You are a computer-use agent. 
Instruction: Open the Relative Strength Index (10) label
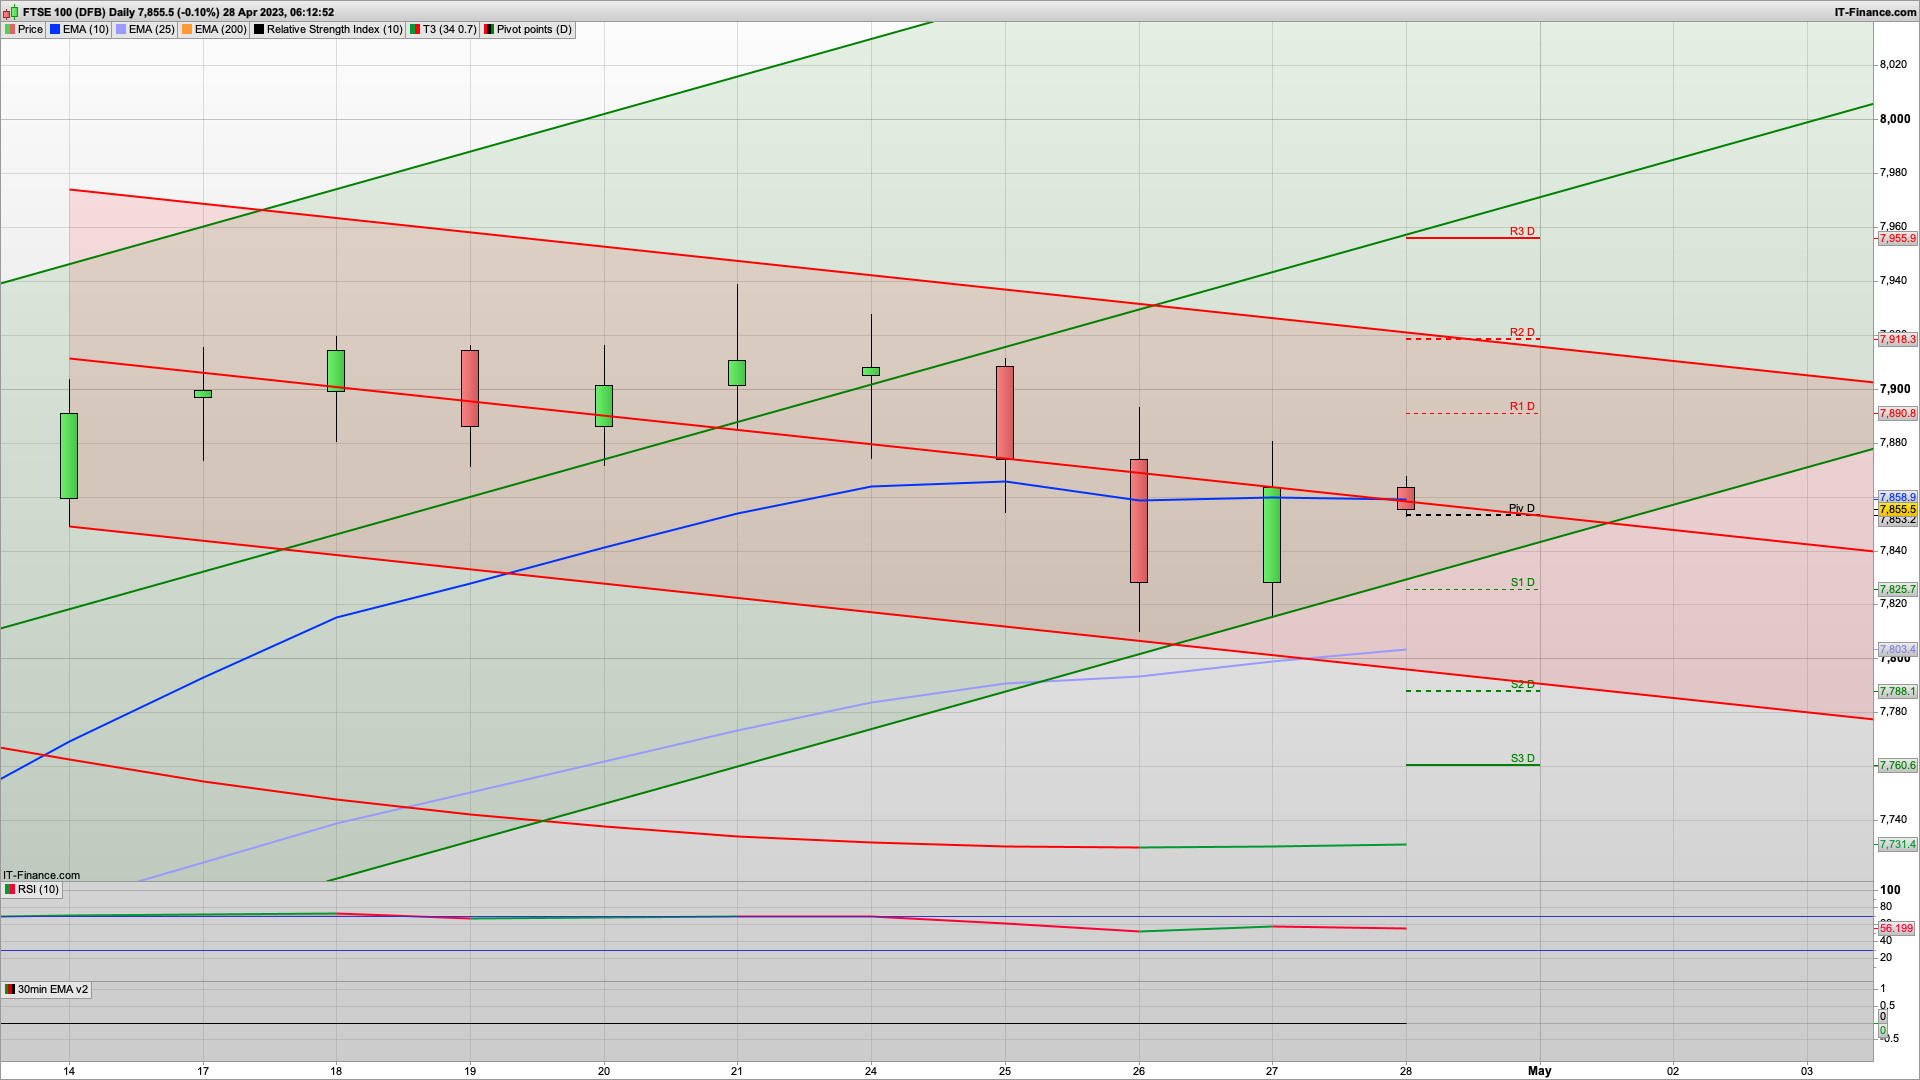coord(334,29)
